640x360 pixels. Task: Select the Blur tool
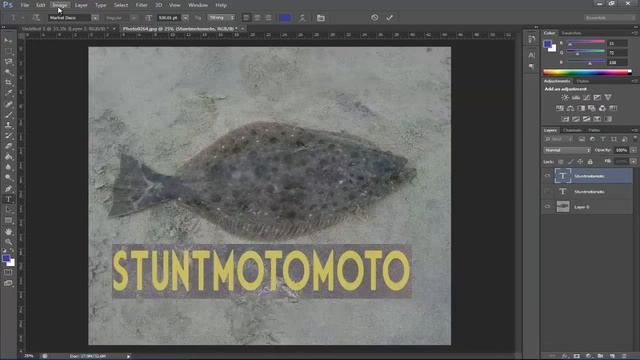coord(8,167)
